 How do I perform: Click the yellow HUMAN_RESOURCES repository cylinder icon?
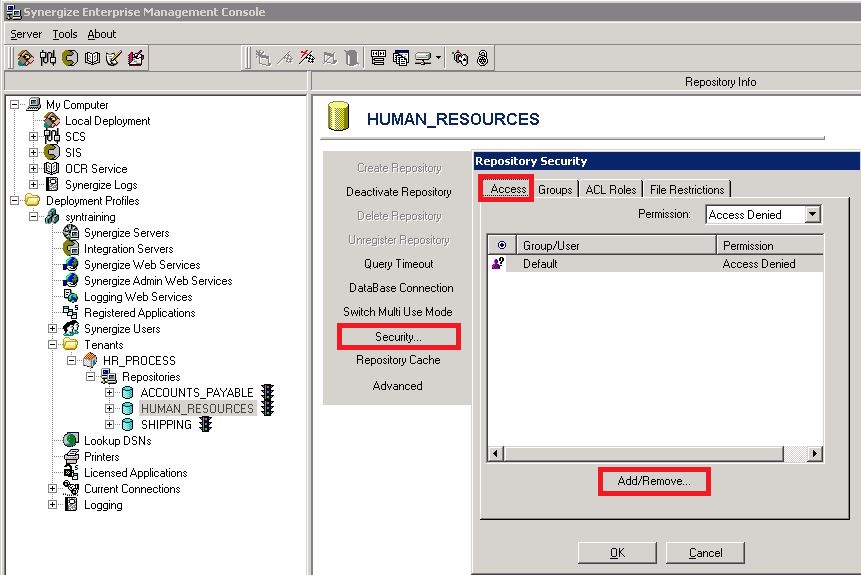click(x=338, y=116)
